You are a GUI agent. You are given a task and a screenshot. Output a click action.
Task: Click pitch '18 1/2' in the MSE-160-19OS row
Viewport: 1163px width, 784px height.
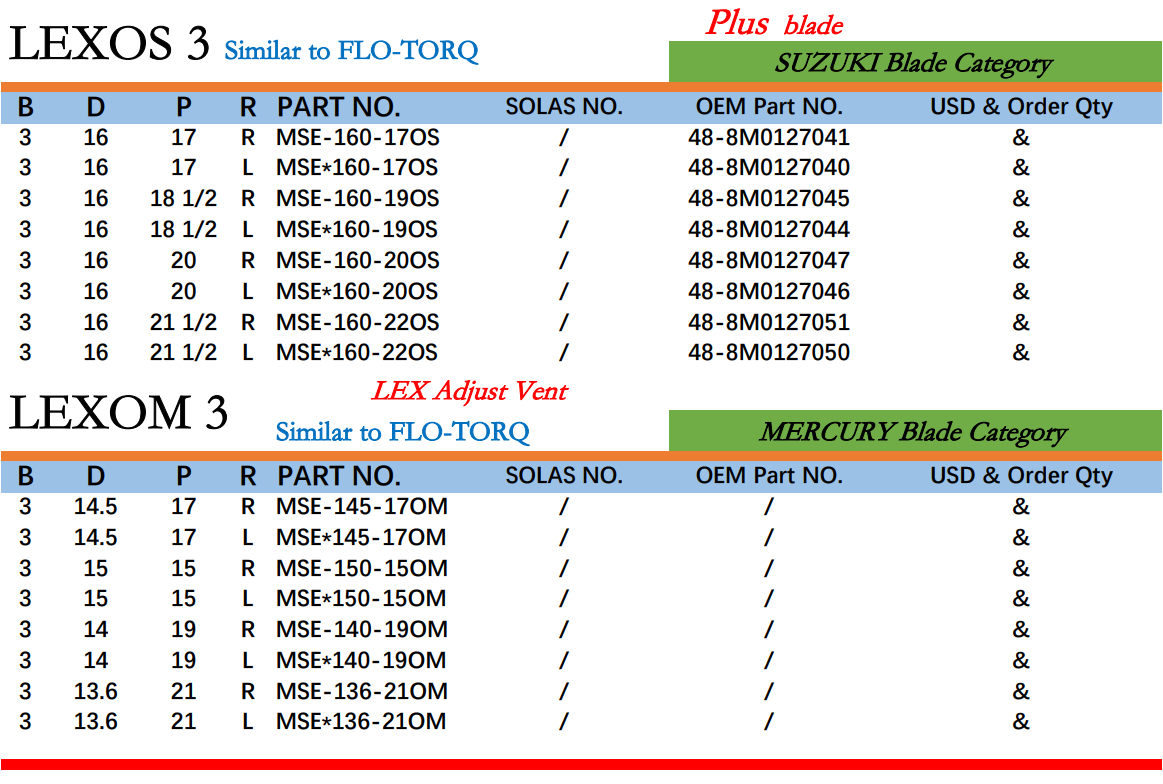(183, 199)
